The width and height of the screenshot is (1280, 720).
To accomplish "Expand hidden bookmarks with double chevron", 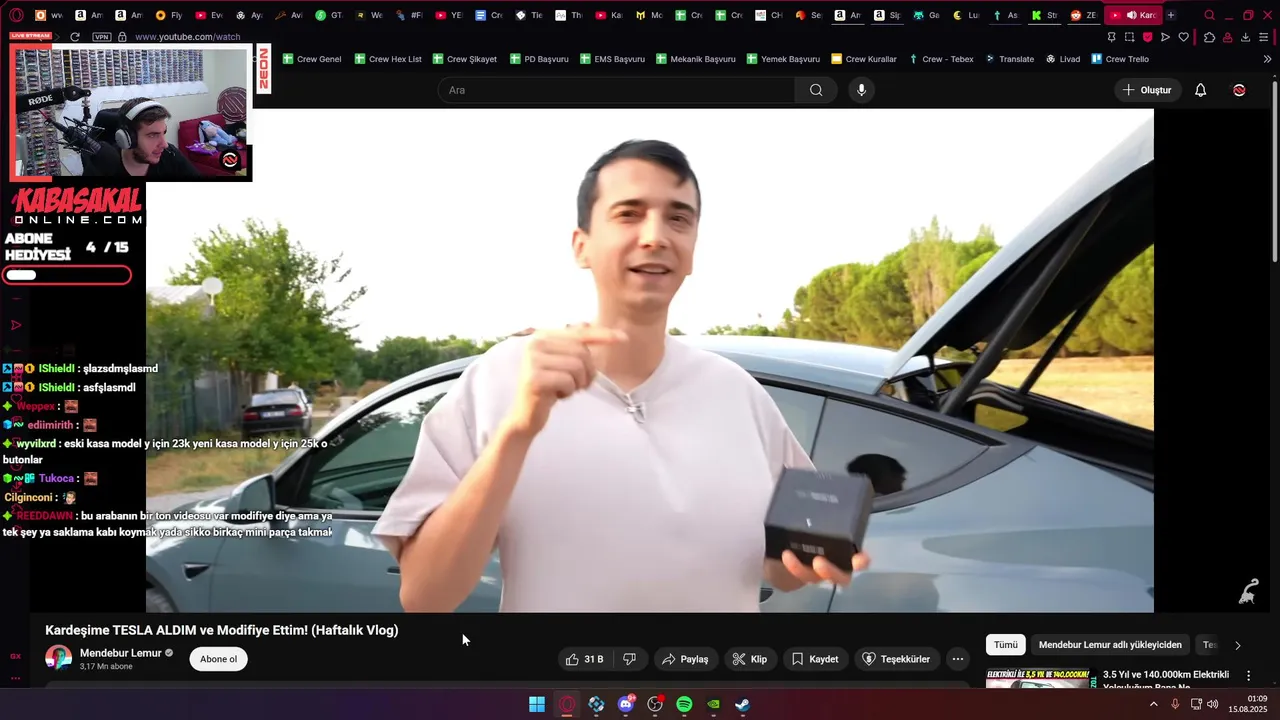I will click(x=1267, y=59).
